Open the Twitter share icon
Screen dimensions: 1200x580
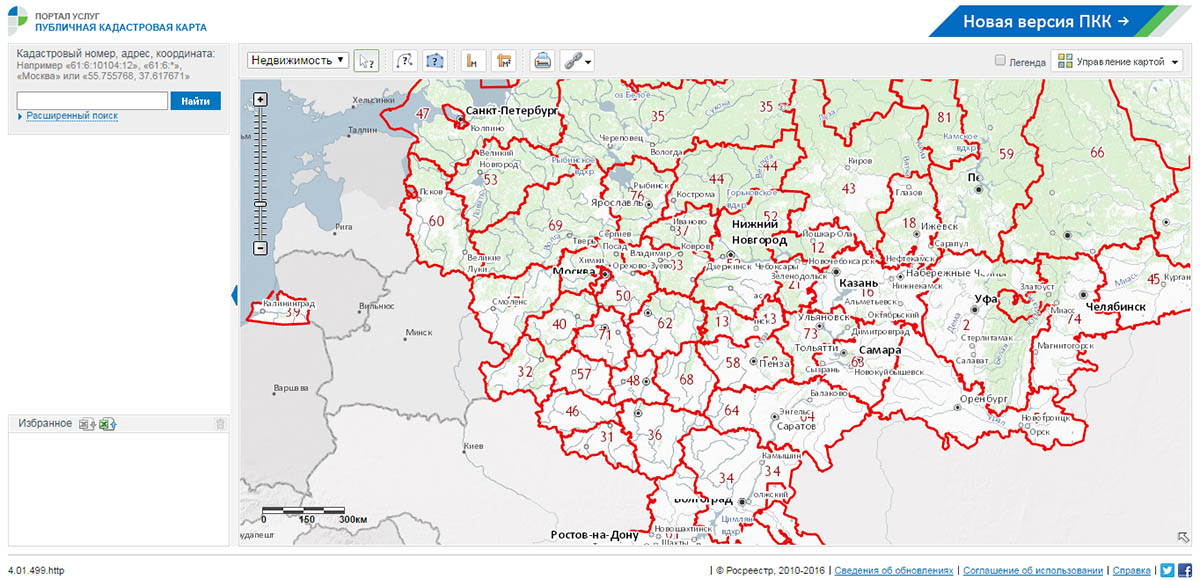point(1166,569)
